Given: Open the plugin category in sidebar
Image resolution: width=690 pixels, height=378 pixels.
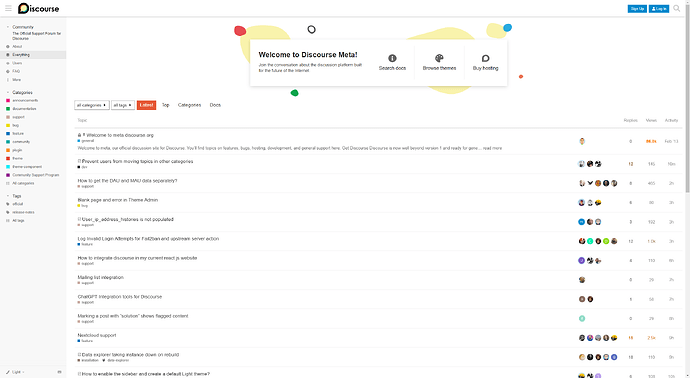Looking at the screenshot, I should pos(17,150).
